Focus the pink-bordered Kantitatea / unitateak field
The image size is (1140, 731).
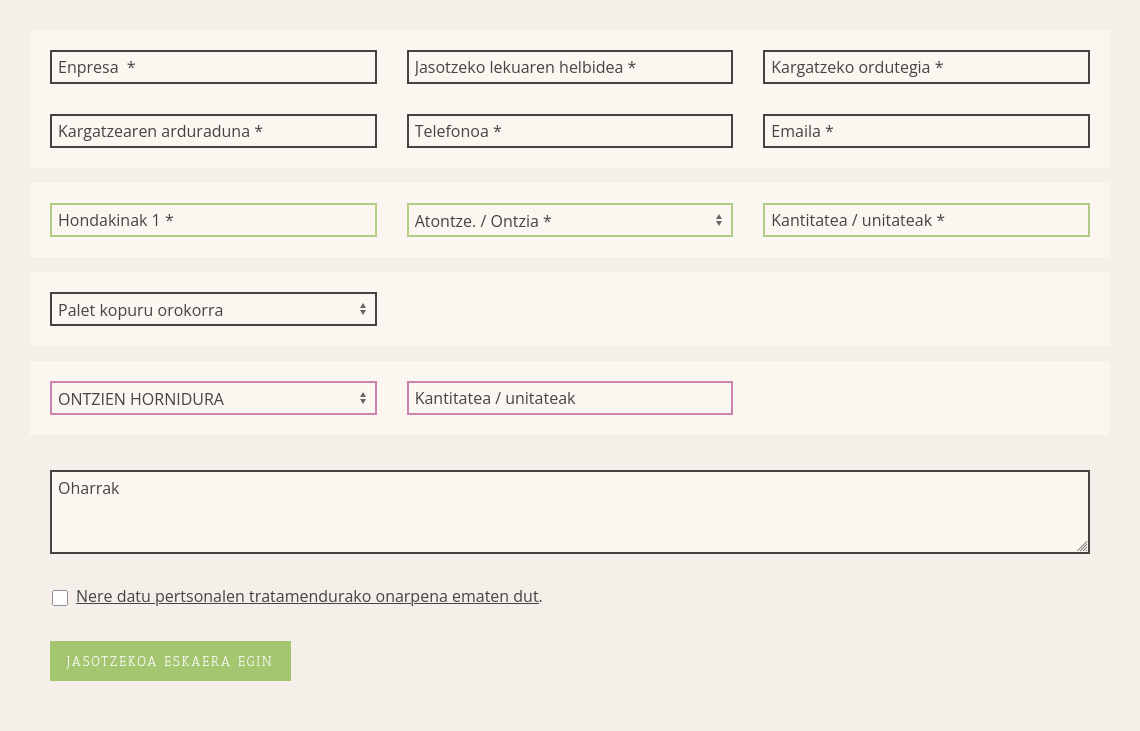point(569,398)
